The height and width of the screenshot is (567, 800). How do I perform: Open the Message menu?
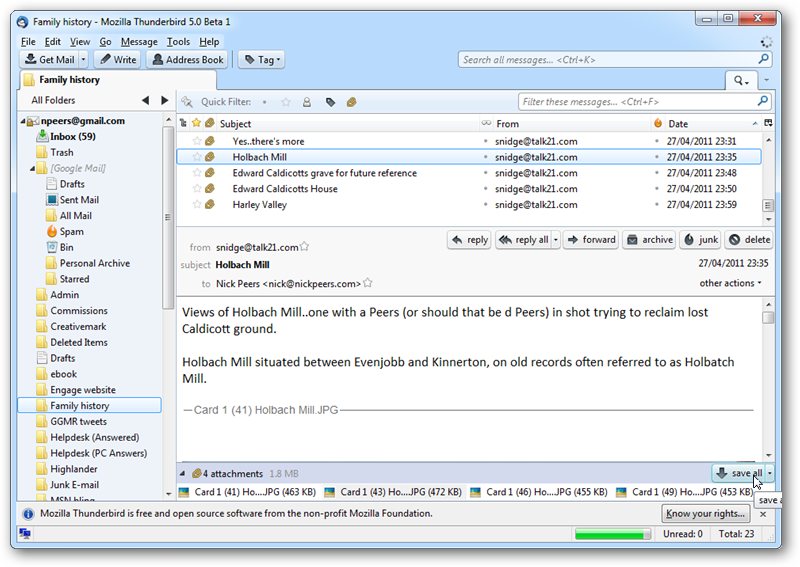click(x=139, y=42)
